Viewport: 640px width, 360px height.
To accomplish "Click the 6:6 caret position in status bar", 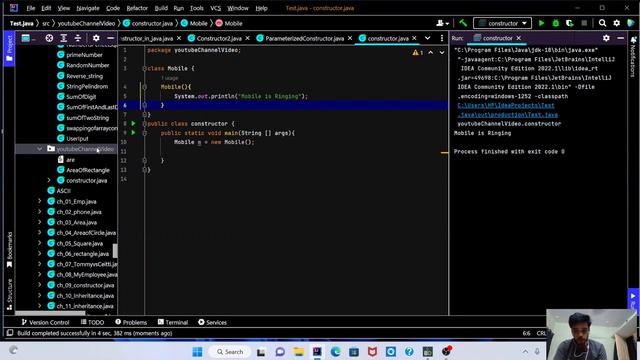I will (x=527, y=333).
